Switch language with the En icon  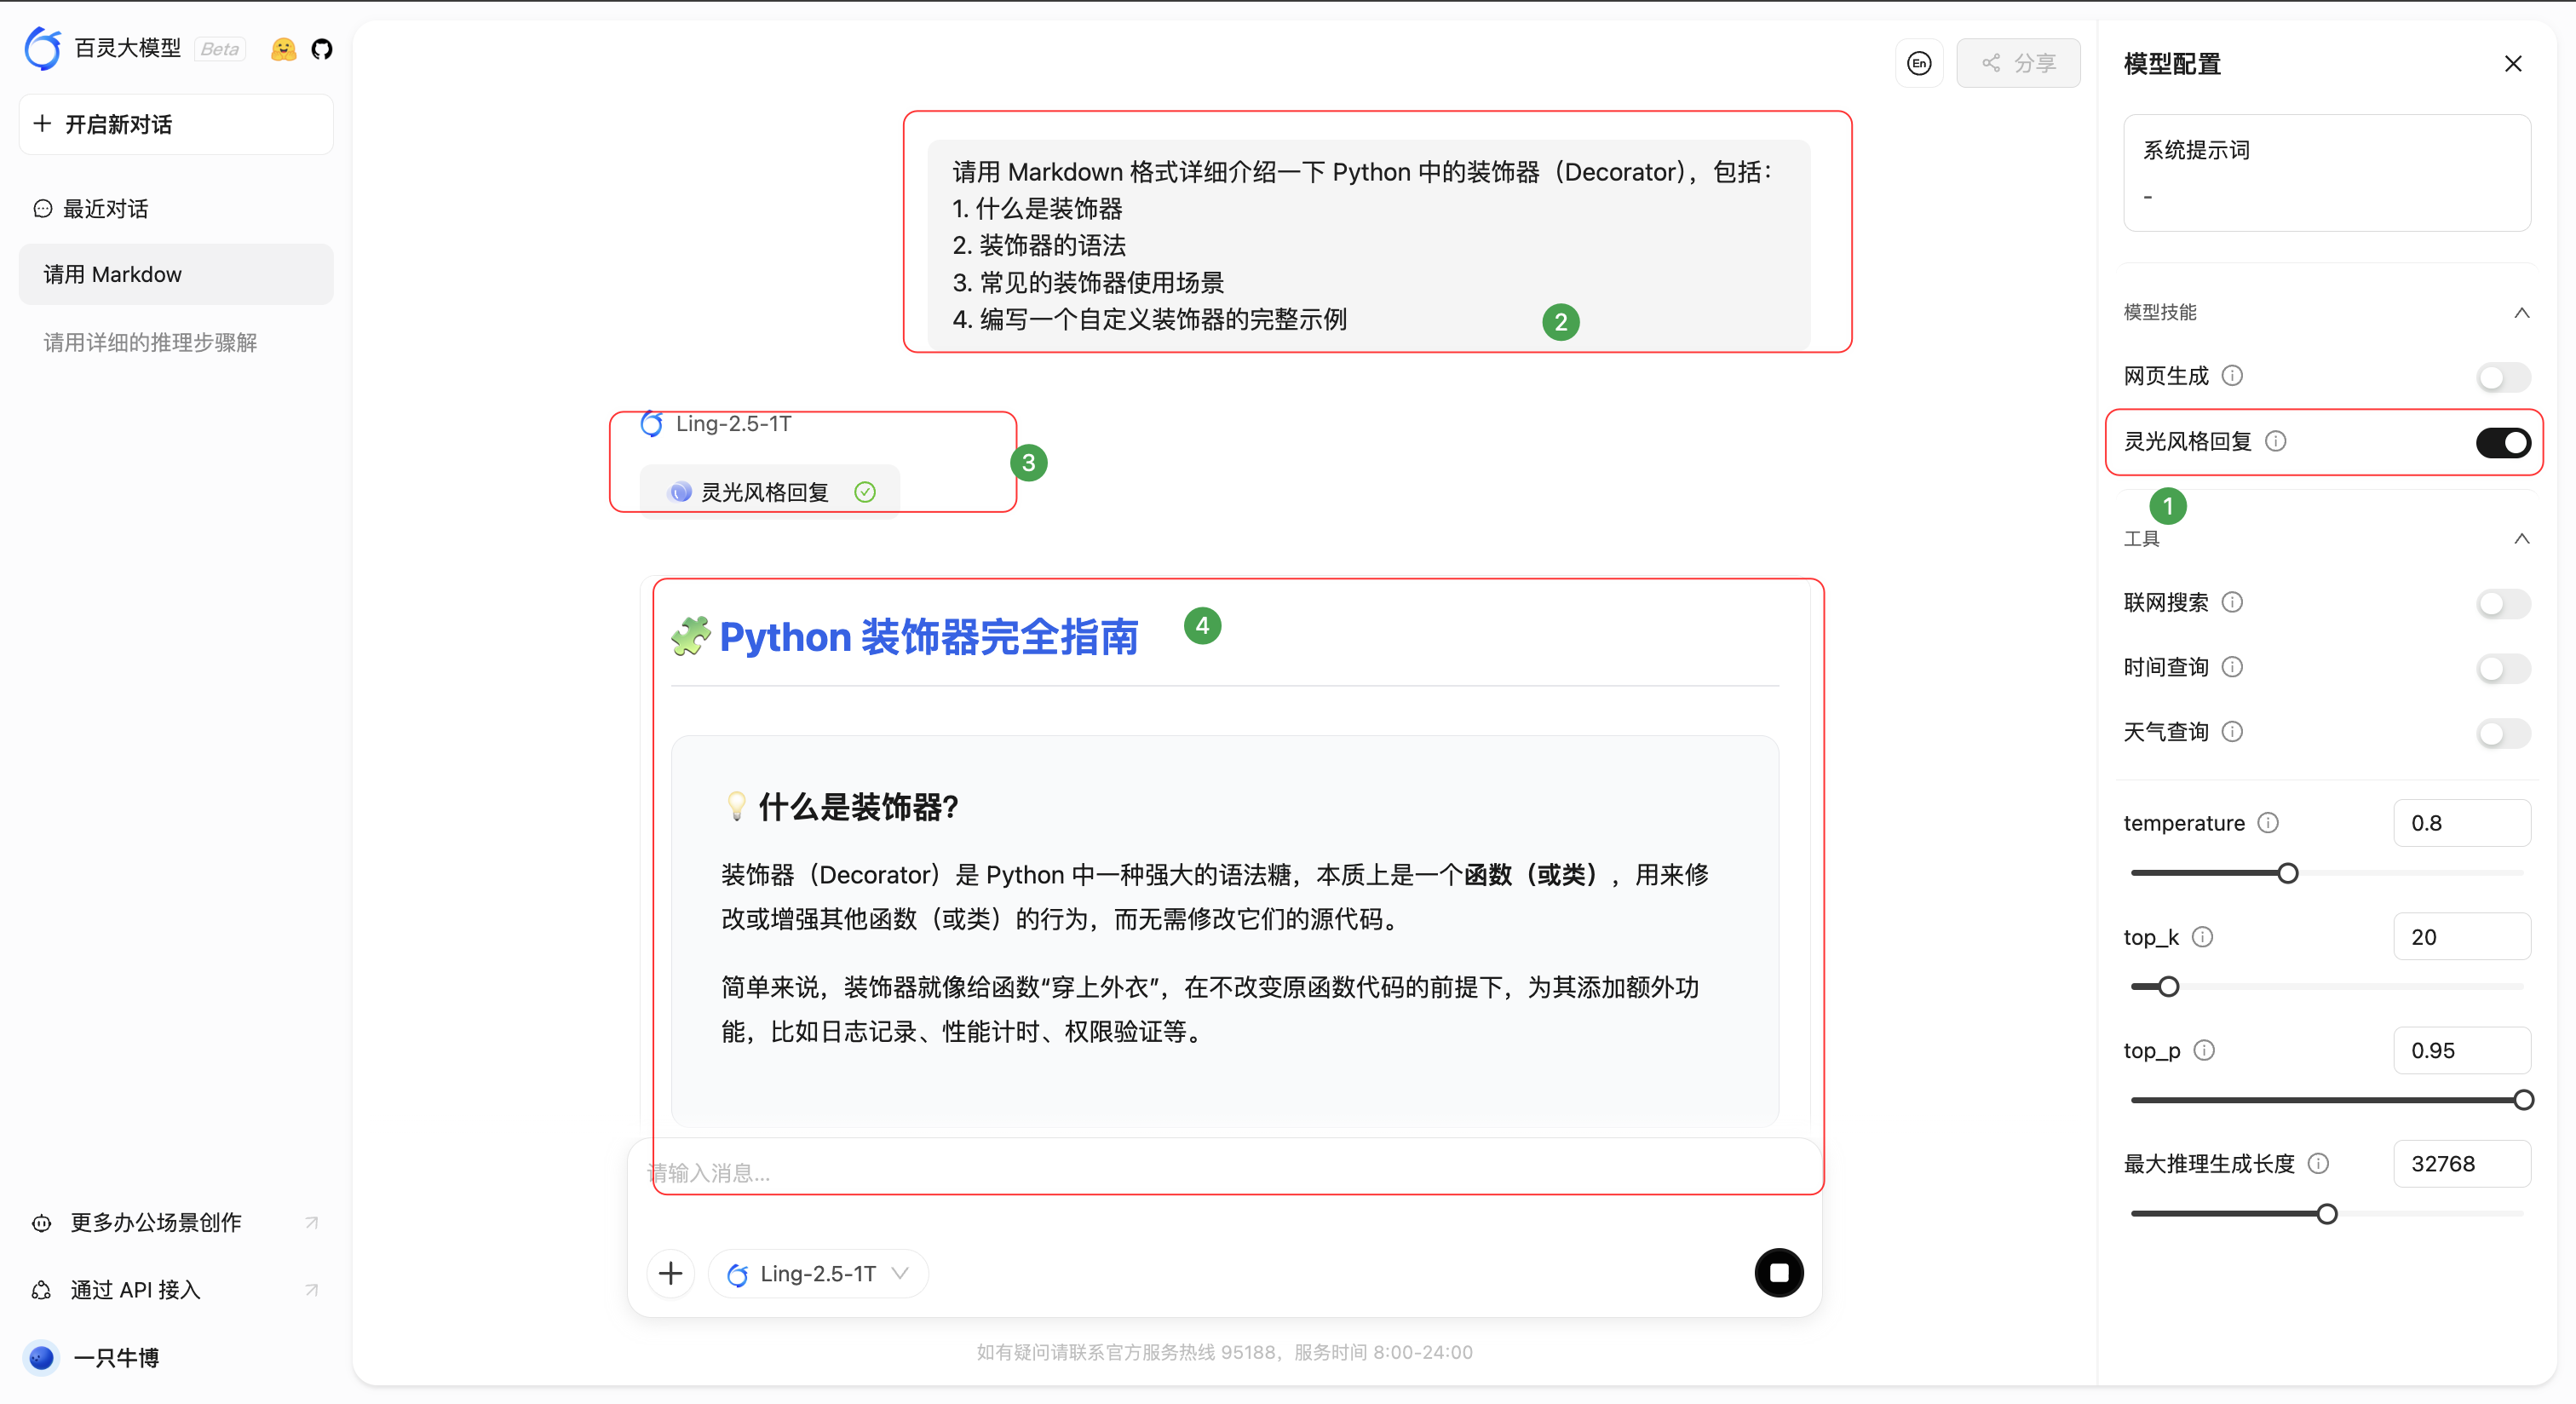[x=1919, y=62]
